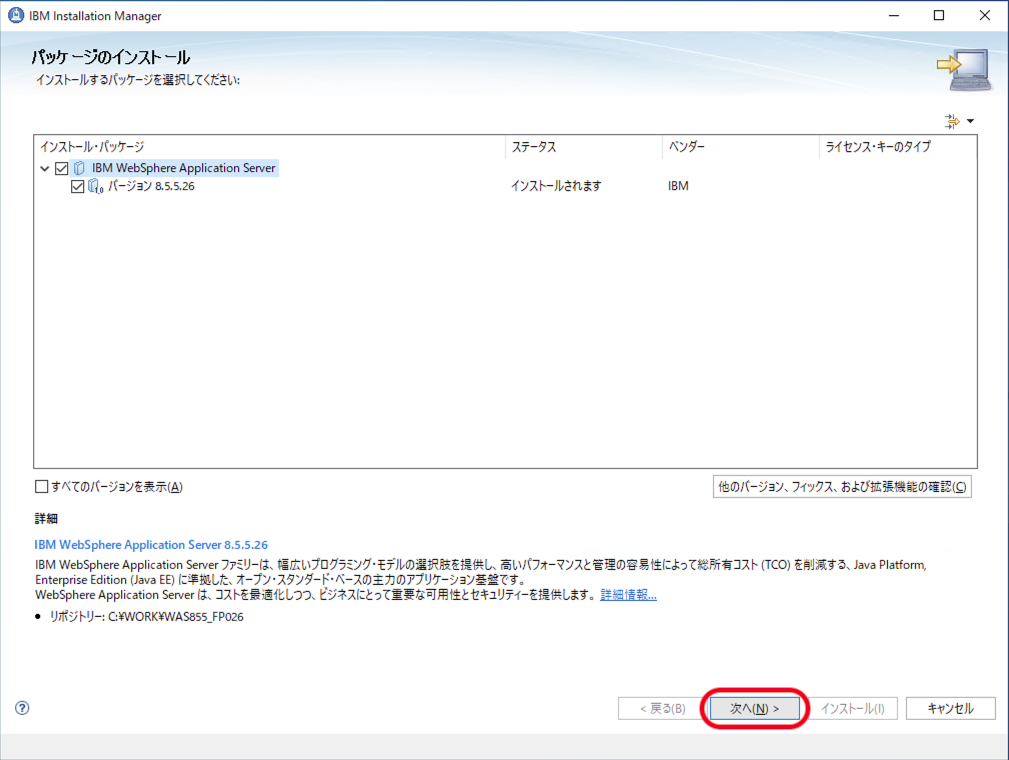This screenshot has height=760, width=1009.
Task: Click the version 8.5.5.26 package icon
Action: click(x=95, y=187)
